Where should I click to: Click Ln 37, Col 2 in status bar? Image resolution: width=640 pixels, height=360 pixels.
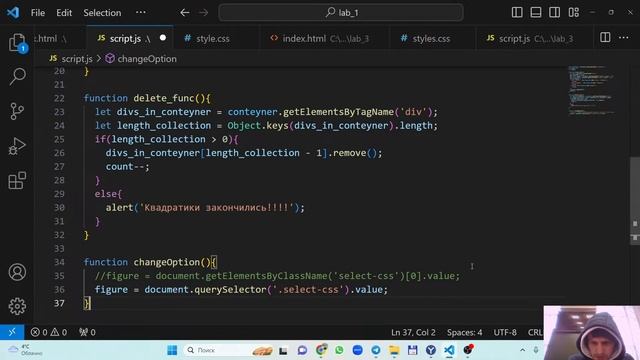(x=413, y=332)
